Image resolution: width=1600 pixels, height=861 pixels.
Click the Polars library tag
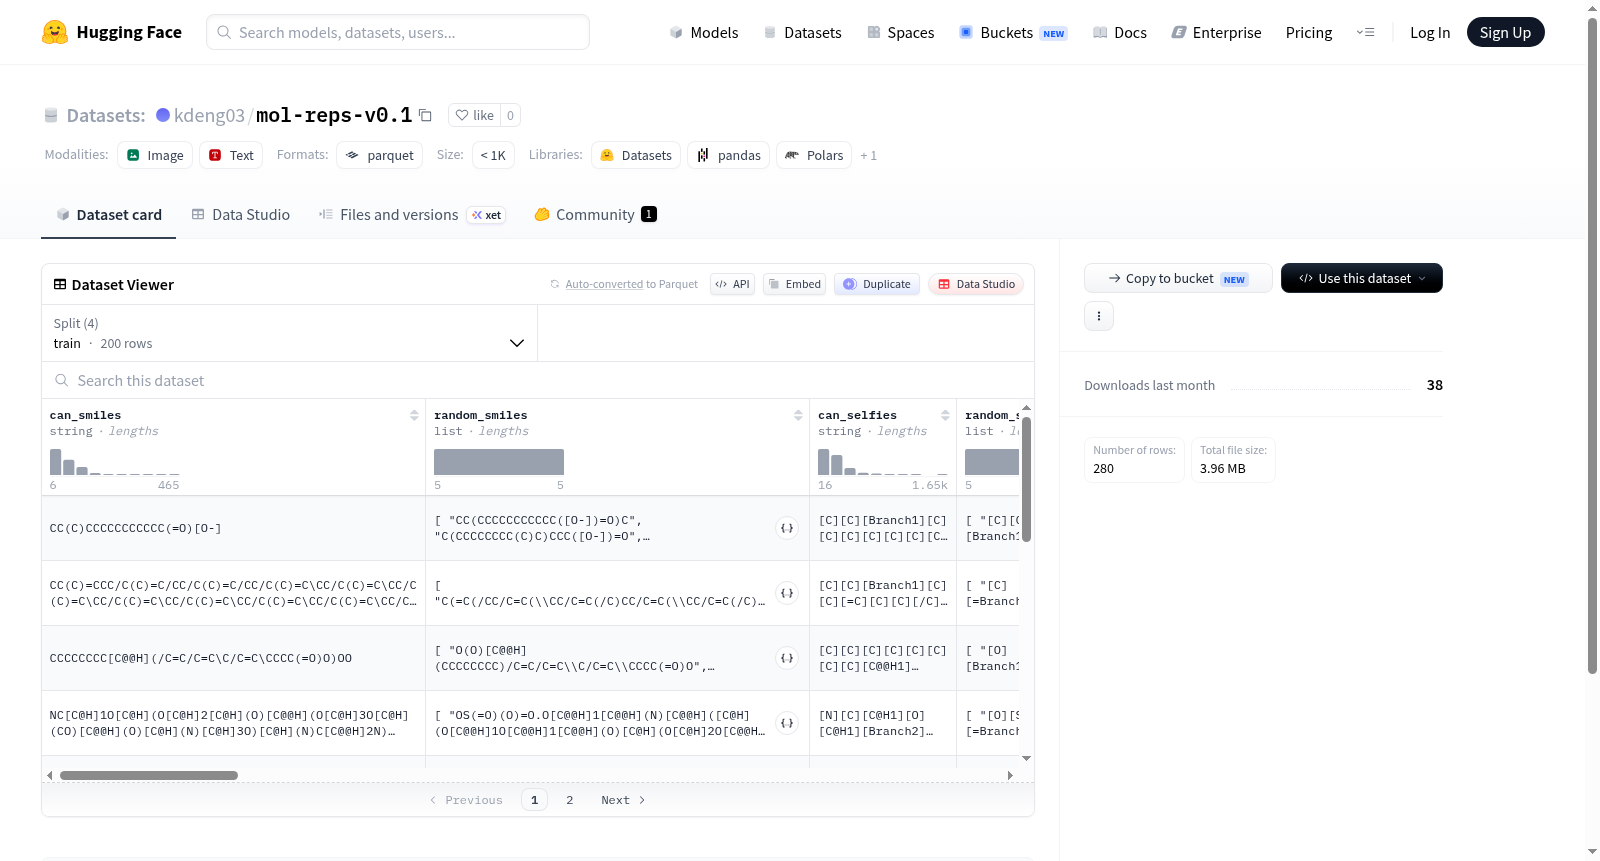(x=814, y=155)
